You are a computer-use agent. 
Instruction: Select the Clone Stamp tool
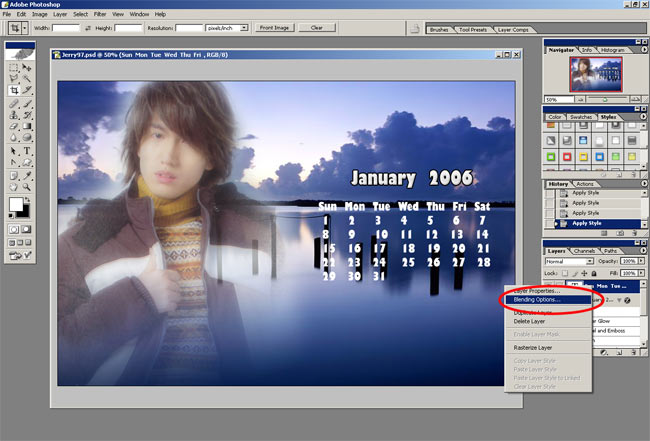(x=14, y=115)
